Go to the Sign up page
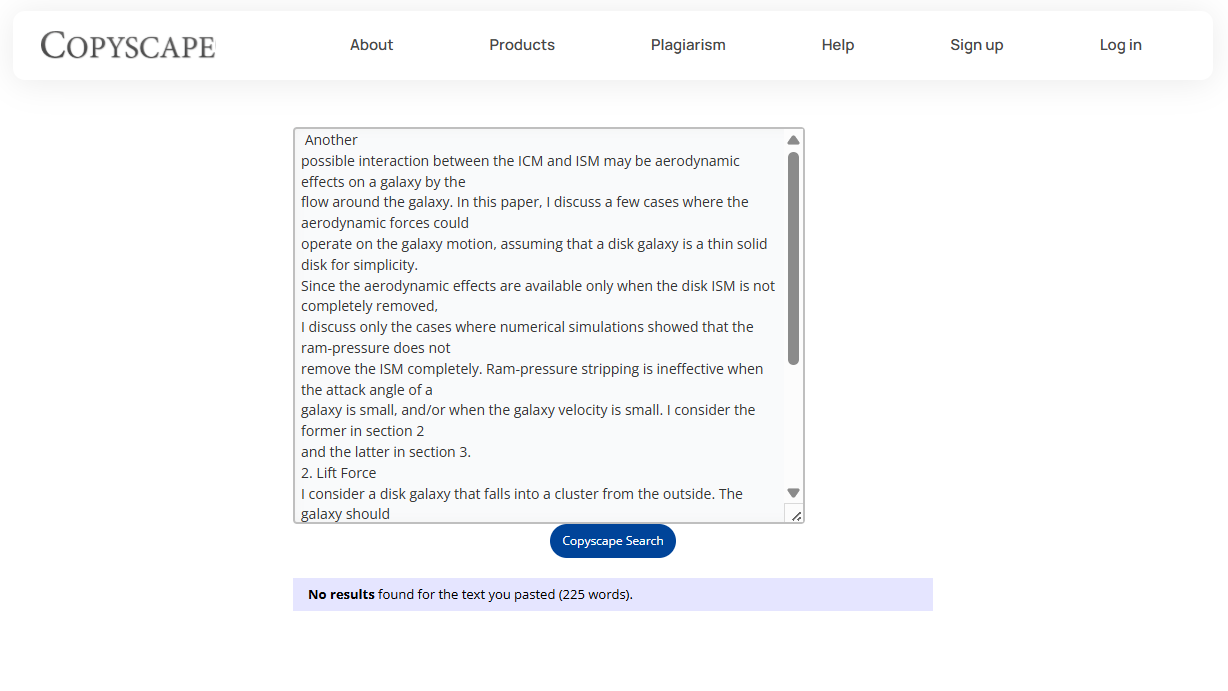The width and height of the screenshot is (1228, 691). point(977,45)
